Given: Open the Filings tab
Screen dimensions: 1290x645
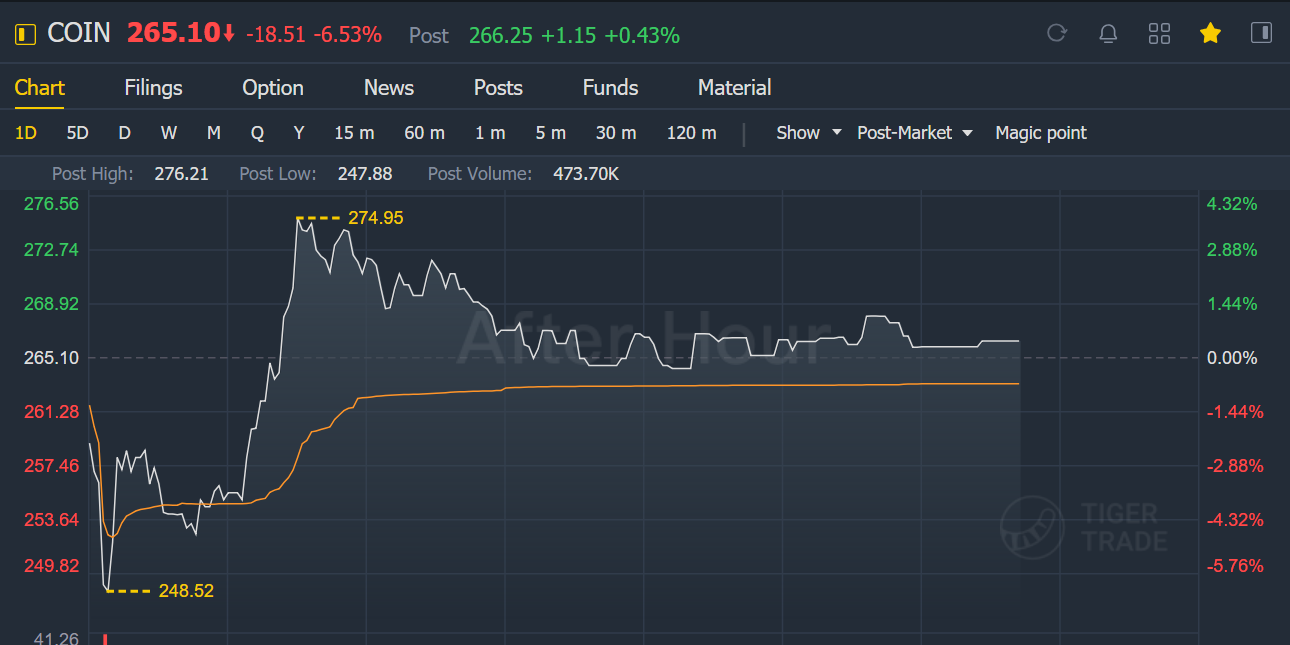Looking at the screenshot, I should click(153, 88).
